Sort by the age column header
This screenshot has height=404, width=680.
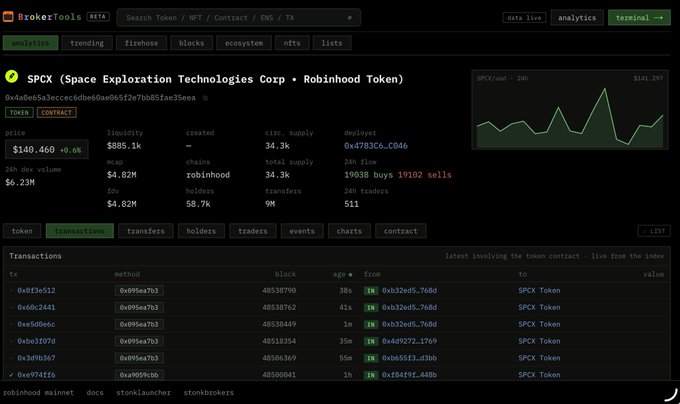click(x=340, y=274)
